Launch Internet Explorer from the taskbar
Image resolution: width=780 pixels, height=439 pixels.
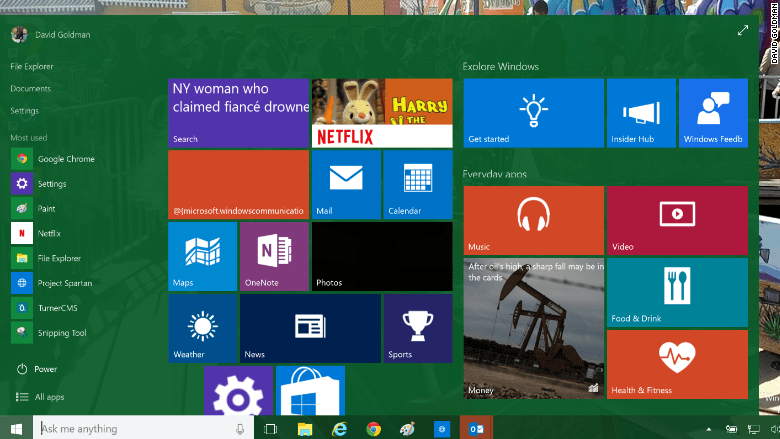[x=339, y=429]
